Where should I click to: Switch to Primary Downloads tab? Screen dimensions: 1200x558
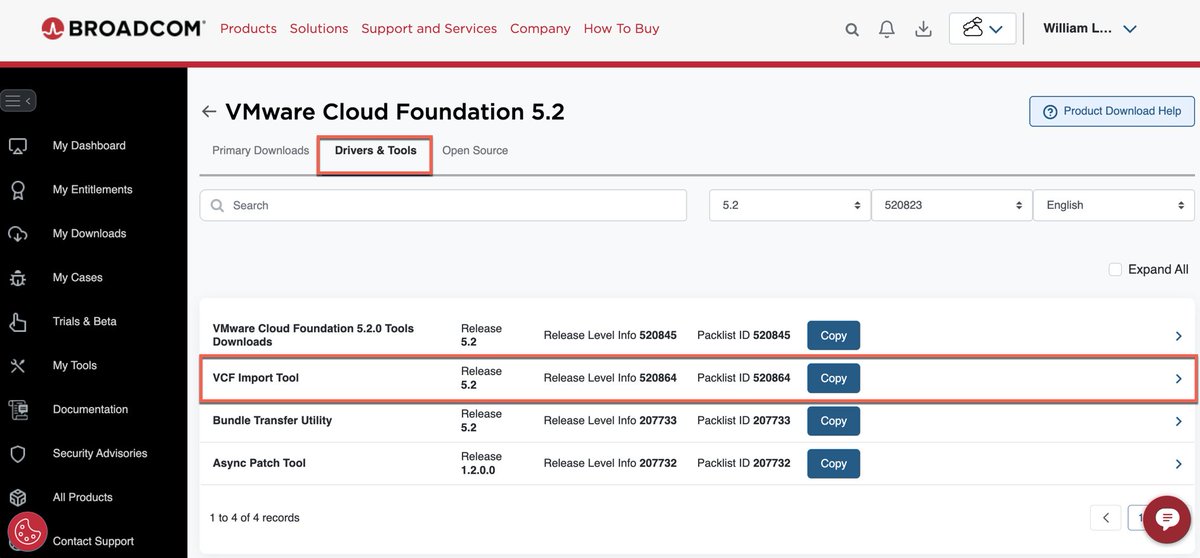coord(260,151)
